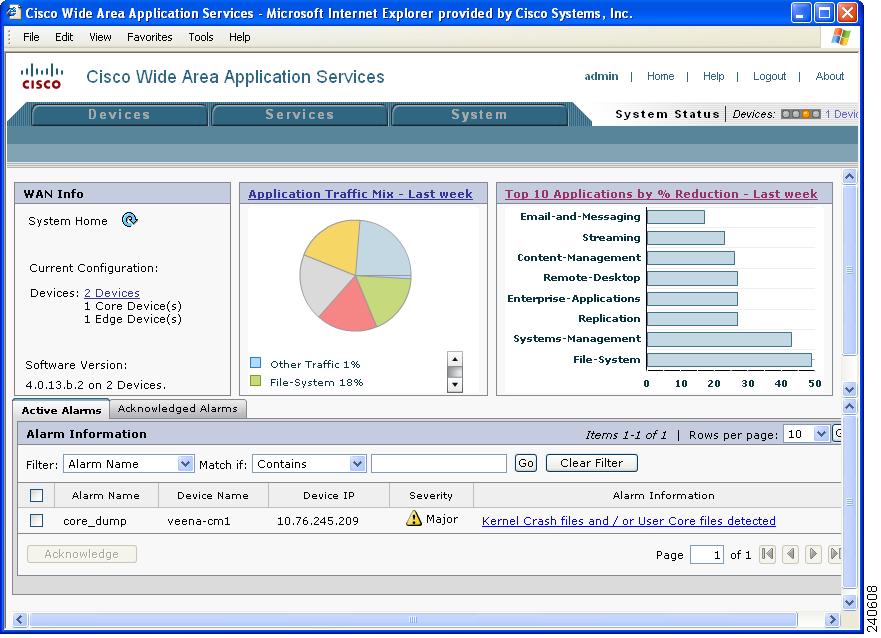Open the File menu

click(31, 37)
